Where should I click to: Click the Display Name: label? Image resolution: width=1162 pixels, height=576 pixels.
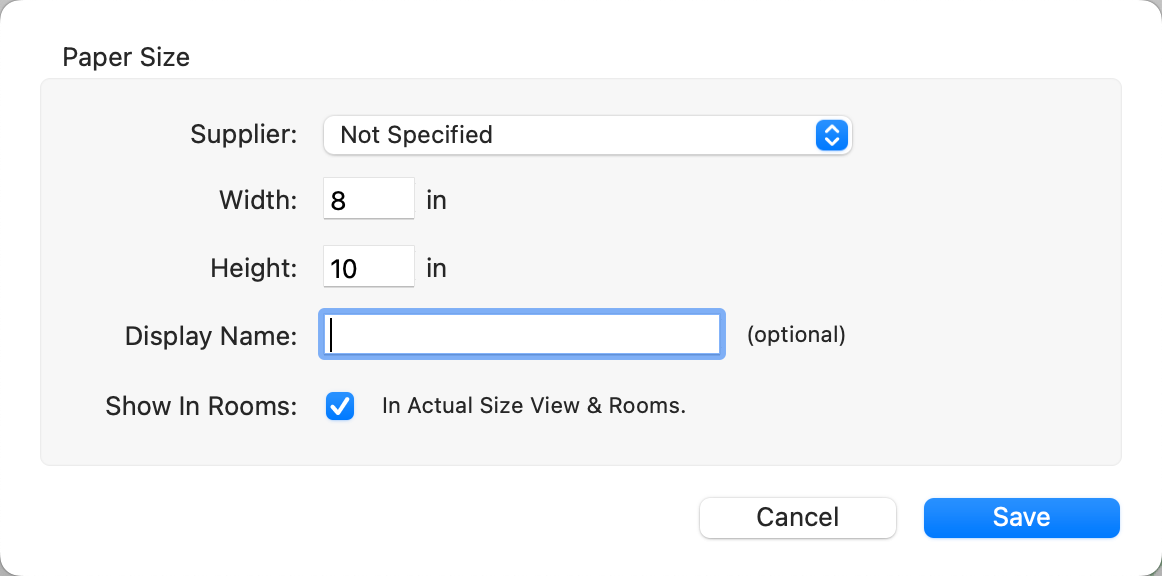pyautogui.click(x=211, y=336)
